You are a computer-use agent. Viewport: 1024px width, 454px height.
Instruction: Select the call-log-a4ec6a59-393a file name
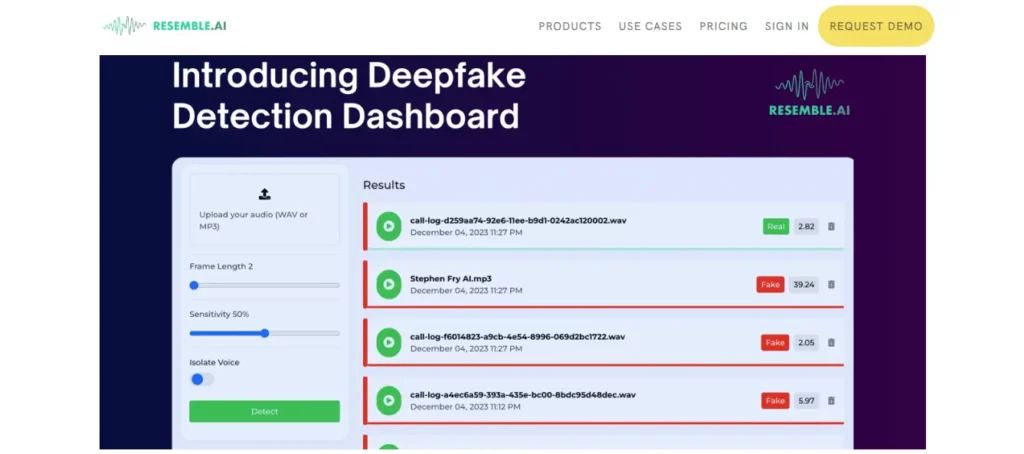522,395
